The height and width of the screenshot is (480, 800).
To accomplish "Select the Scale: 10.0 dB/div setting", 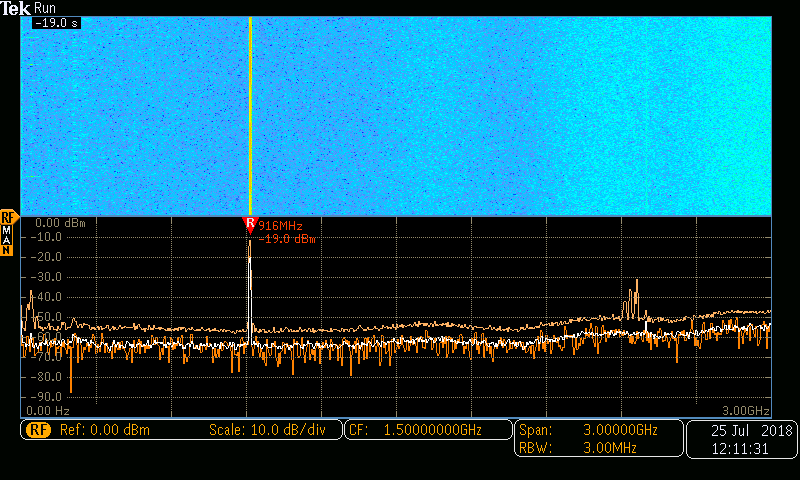I will pyautogui.click(x=267, y=430).
